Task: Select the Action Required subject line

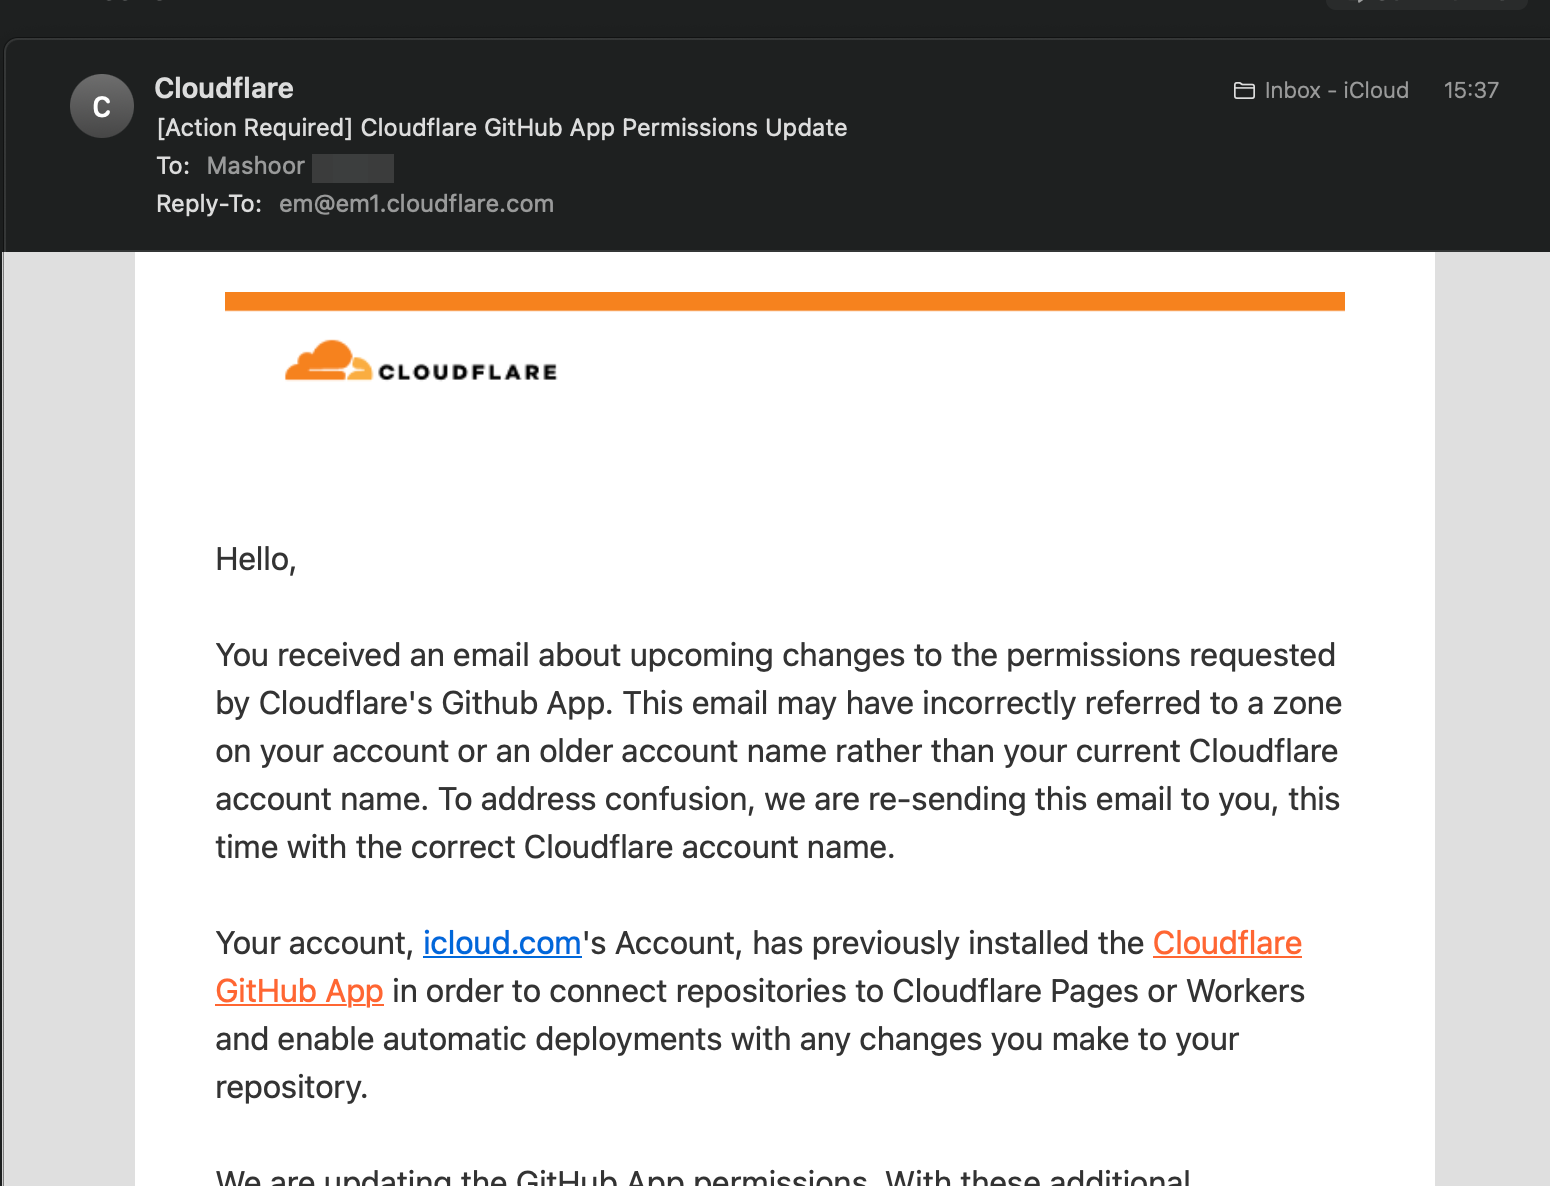Action: click(x=502, y=128)
